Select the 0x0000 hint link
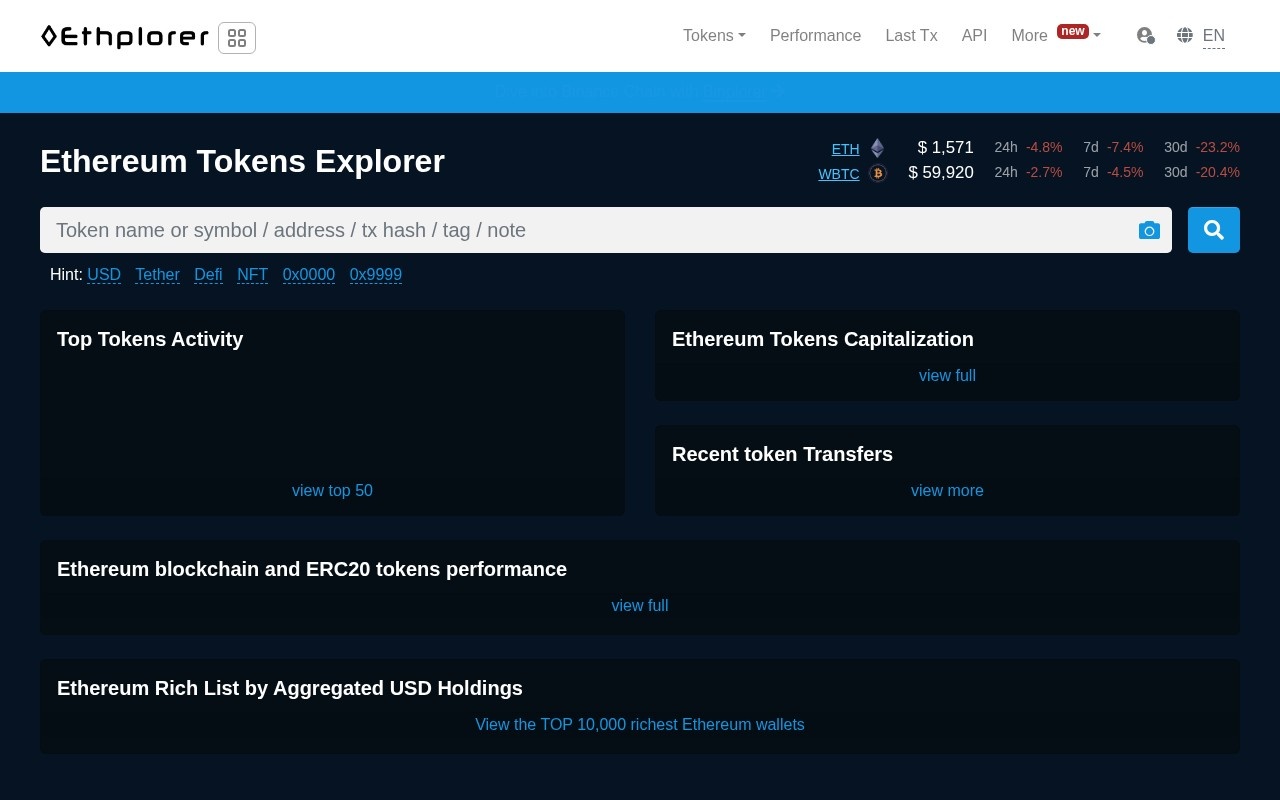 [309, 275]
